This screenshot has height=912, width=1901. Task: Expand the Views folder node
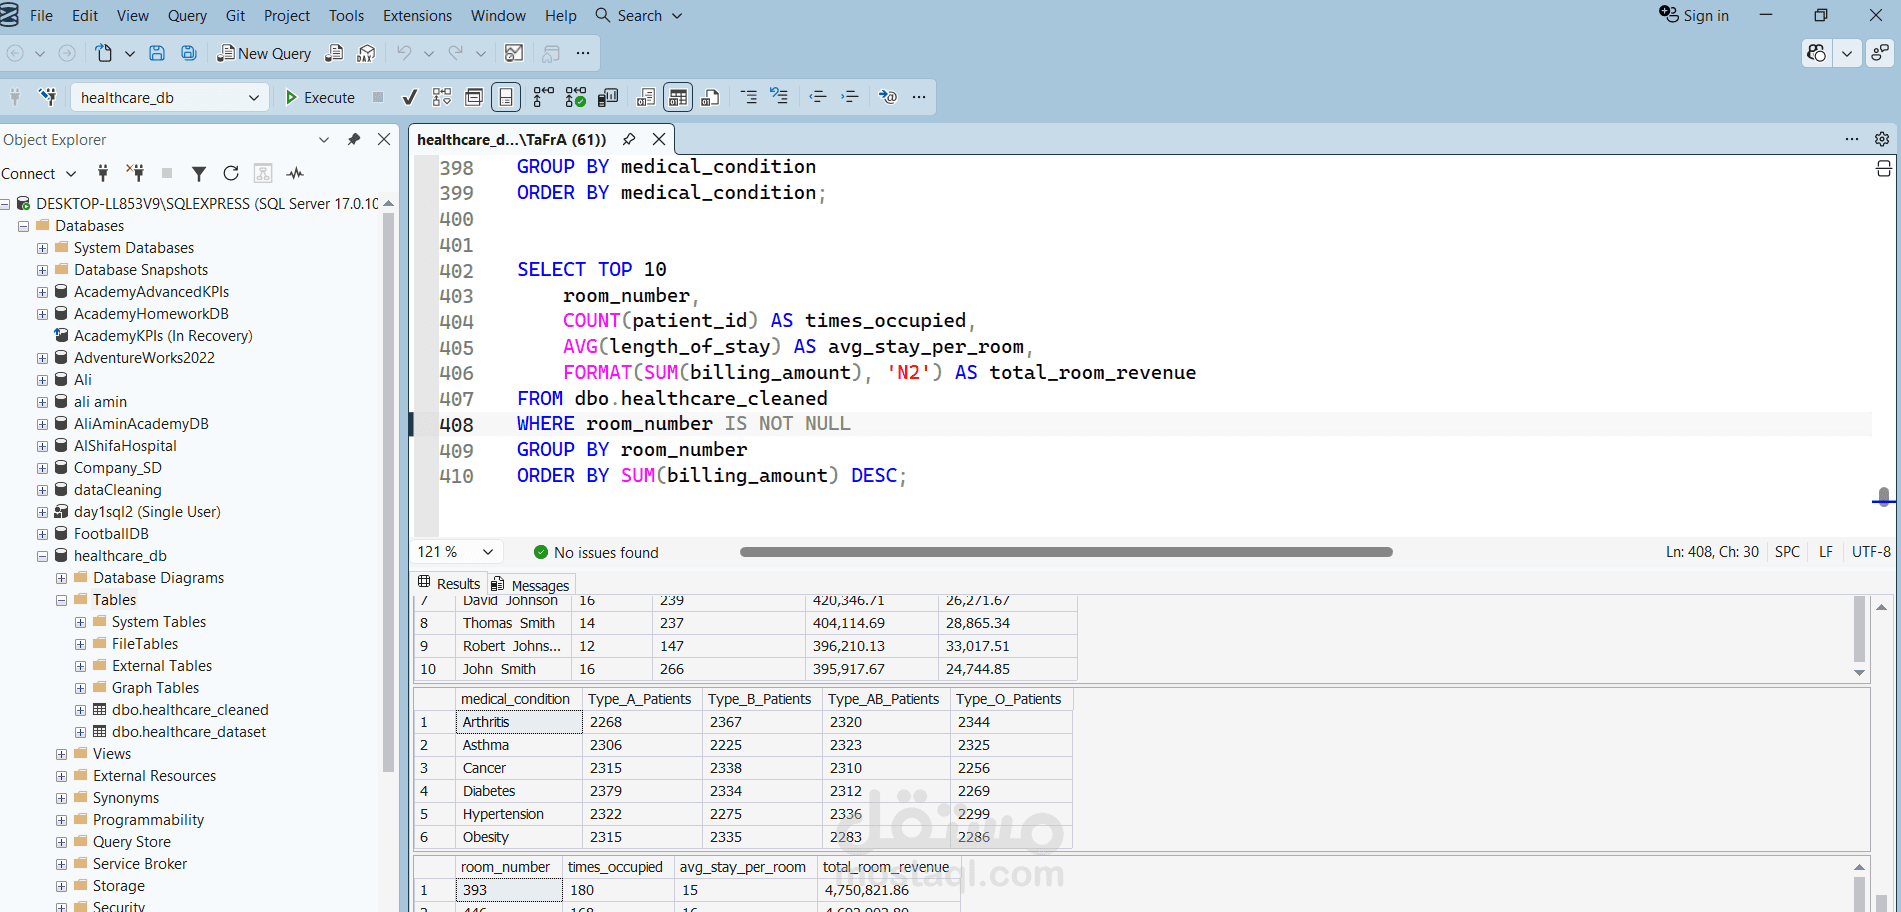[61, 754]
